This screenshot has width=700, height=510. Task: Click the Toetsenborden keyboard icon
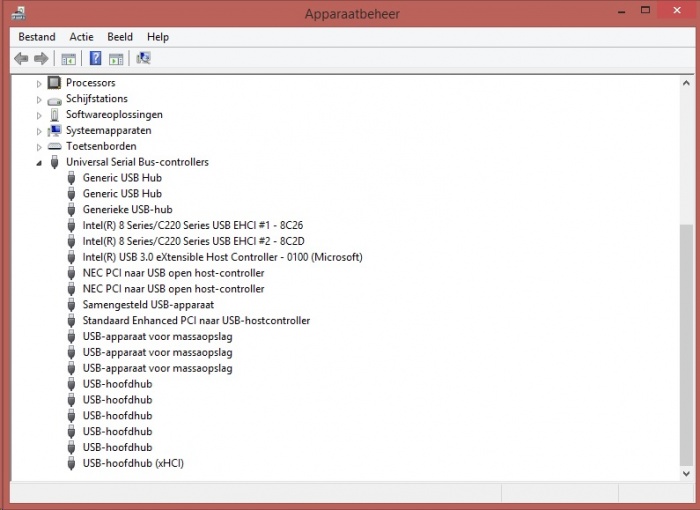coord(54,146)
